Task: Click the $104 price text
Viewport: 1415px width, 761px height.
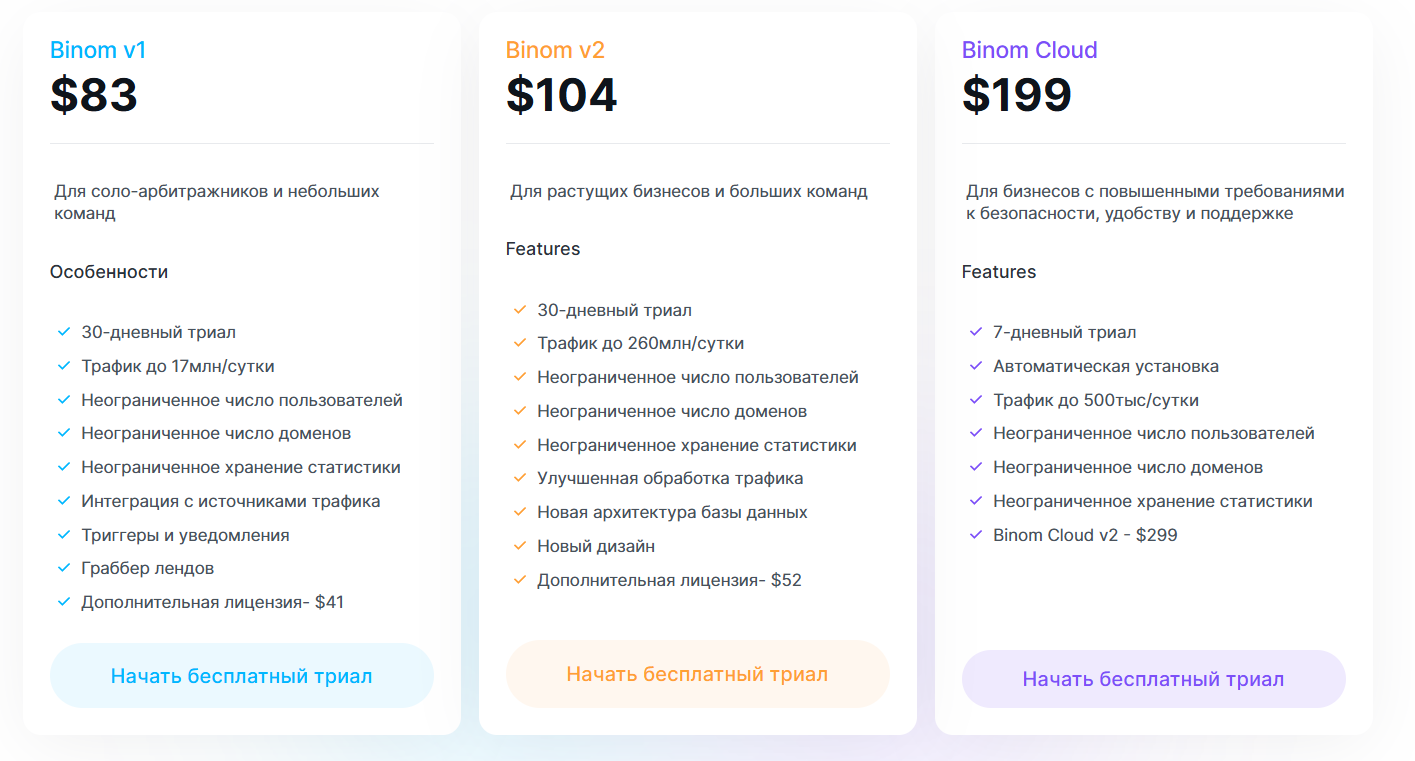Action: pos(562,95)
